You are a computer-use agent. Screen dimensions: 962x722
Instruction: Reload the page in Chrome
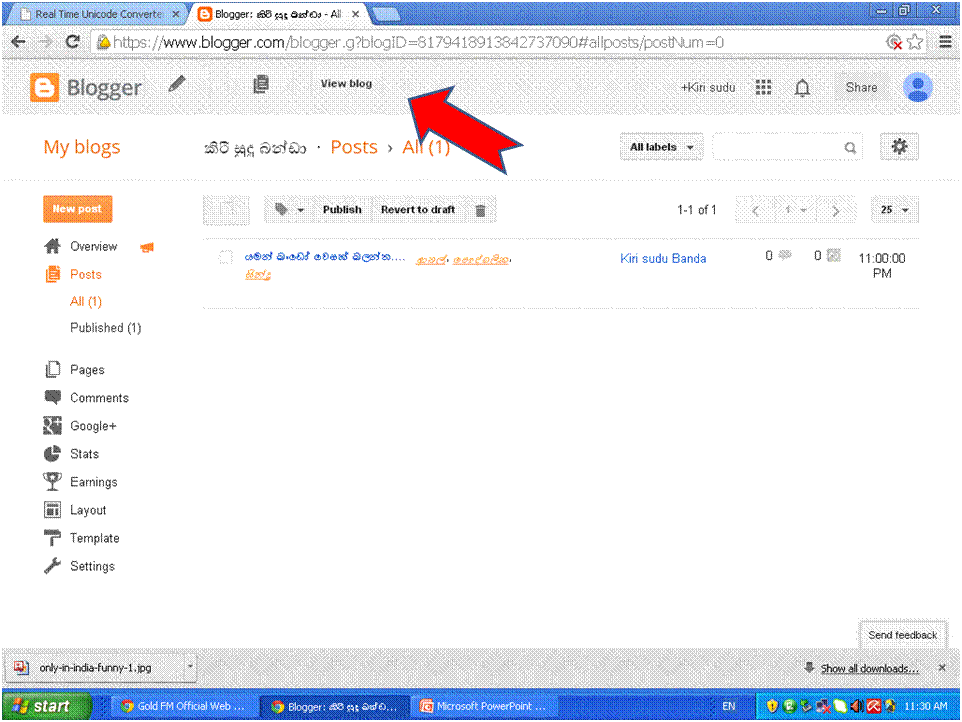point(72,42)
